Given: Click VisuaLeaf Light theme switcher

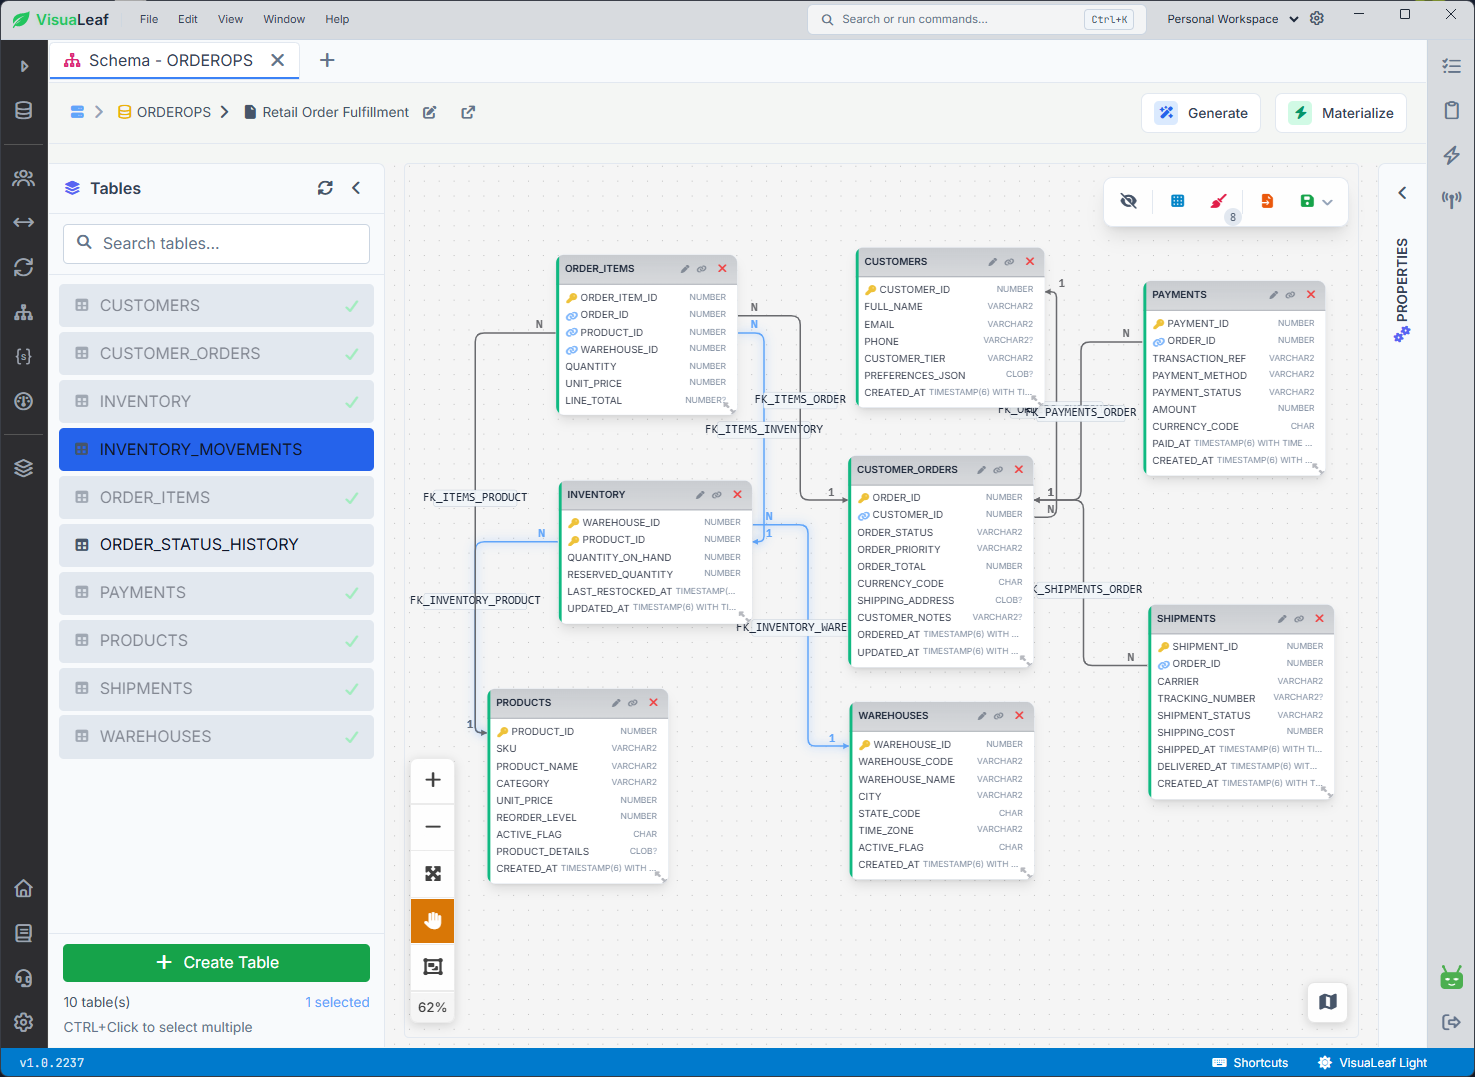Looking at the screenshot, I should [x=1373, y=1063].
